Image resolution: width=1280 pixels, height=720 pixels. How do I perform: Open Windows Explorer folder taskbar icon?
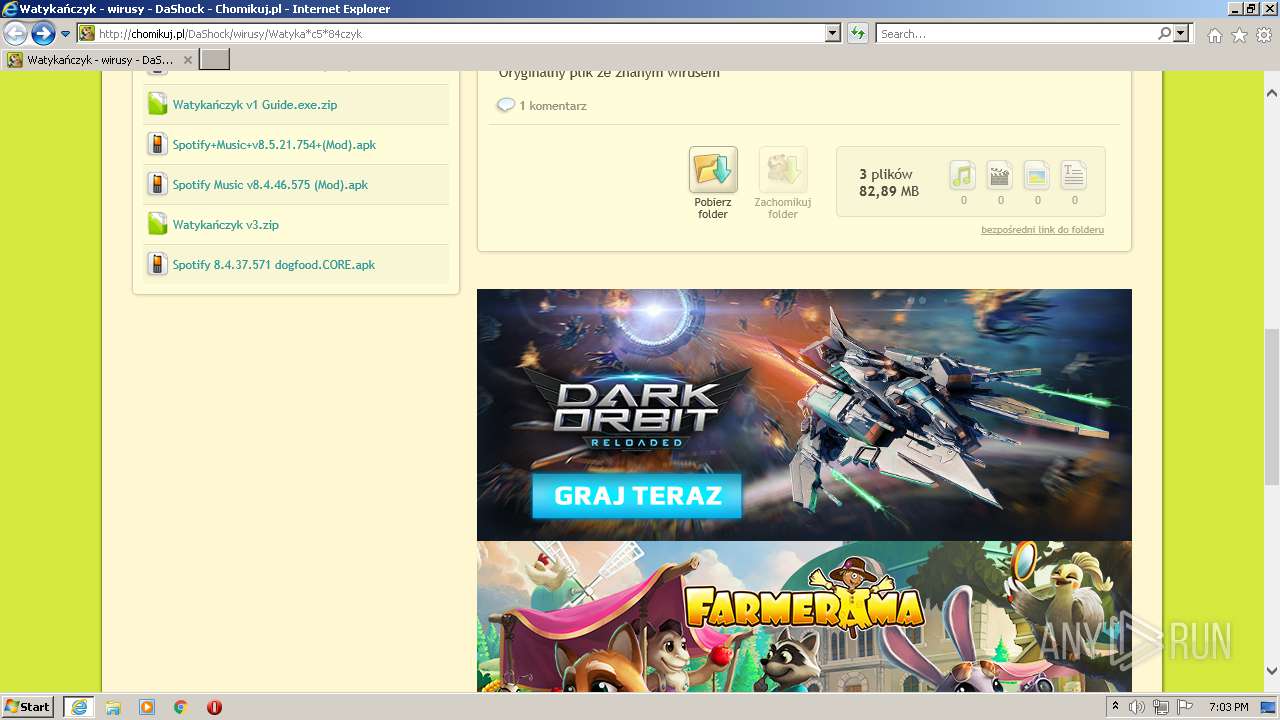(x=113, y=707)
